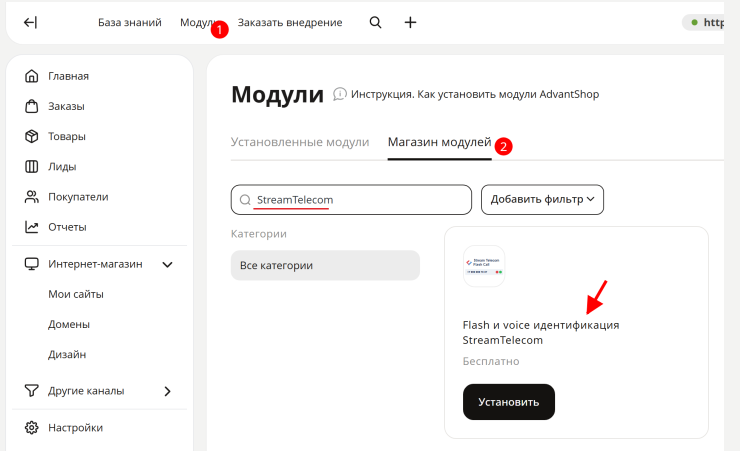Click the magnifier icon inside module search
The width and height of the screenshot is (740, 451).
tap(245, 200)
